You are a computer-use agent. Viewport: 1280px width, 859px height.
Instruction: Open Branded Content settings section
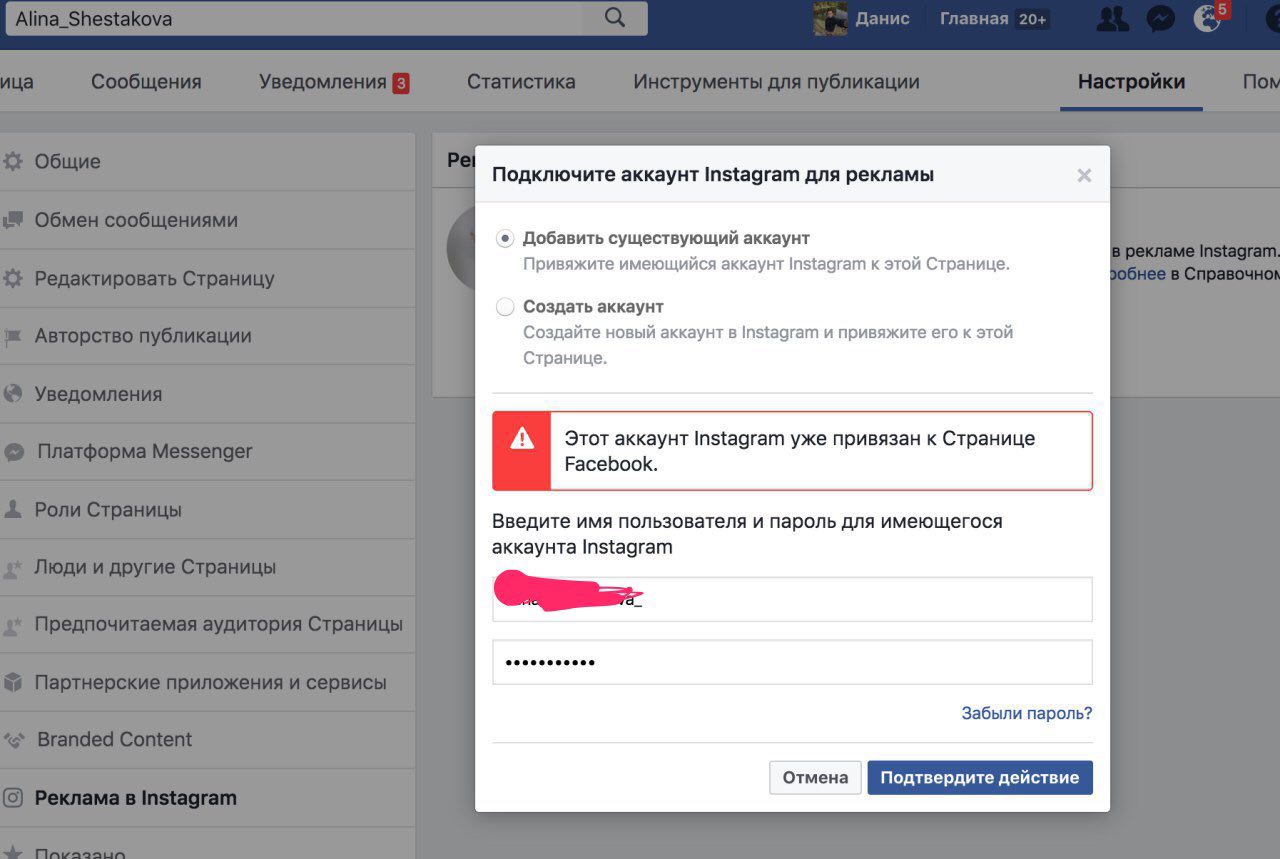207,740
